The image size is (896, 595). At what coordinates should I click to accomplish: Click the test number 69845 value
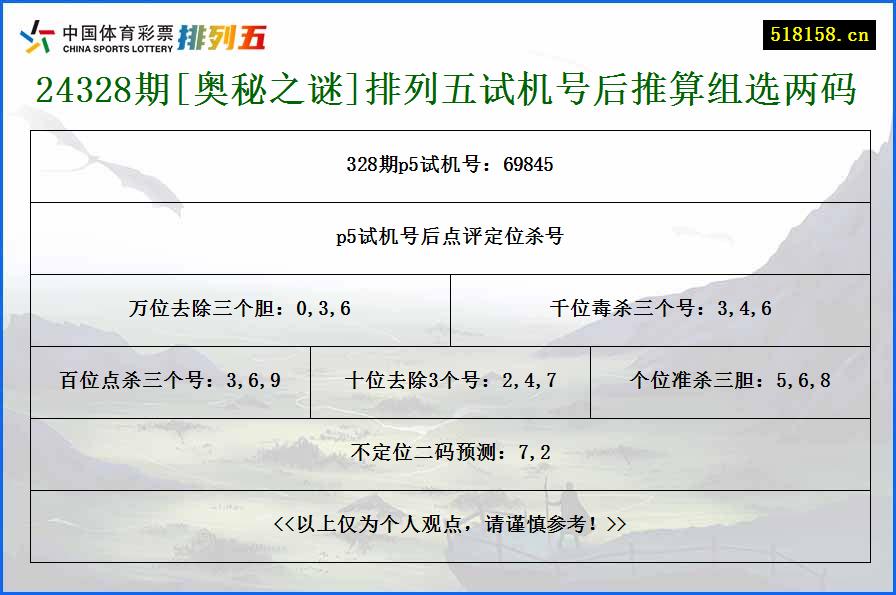pos(527,166)
